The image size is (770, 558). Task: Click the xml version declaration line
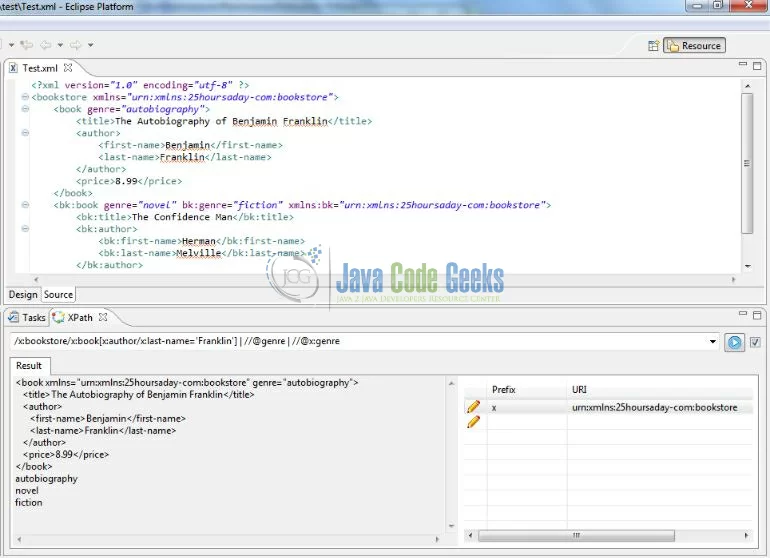(x=140, y=85)
